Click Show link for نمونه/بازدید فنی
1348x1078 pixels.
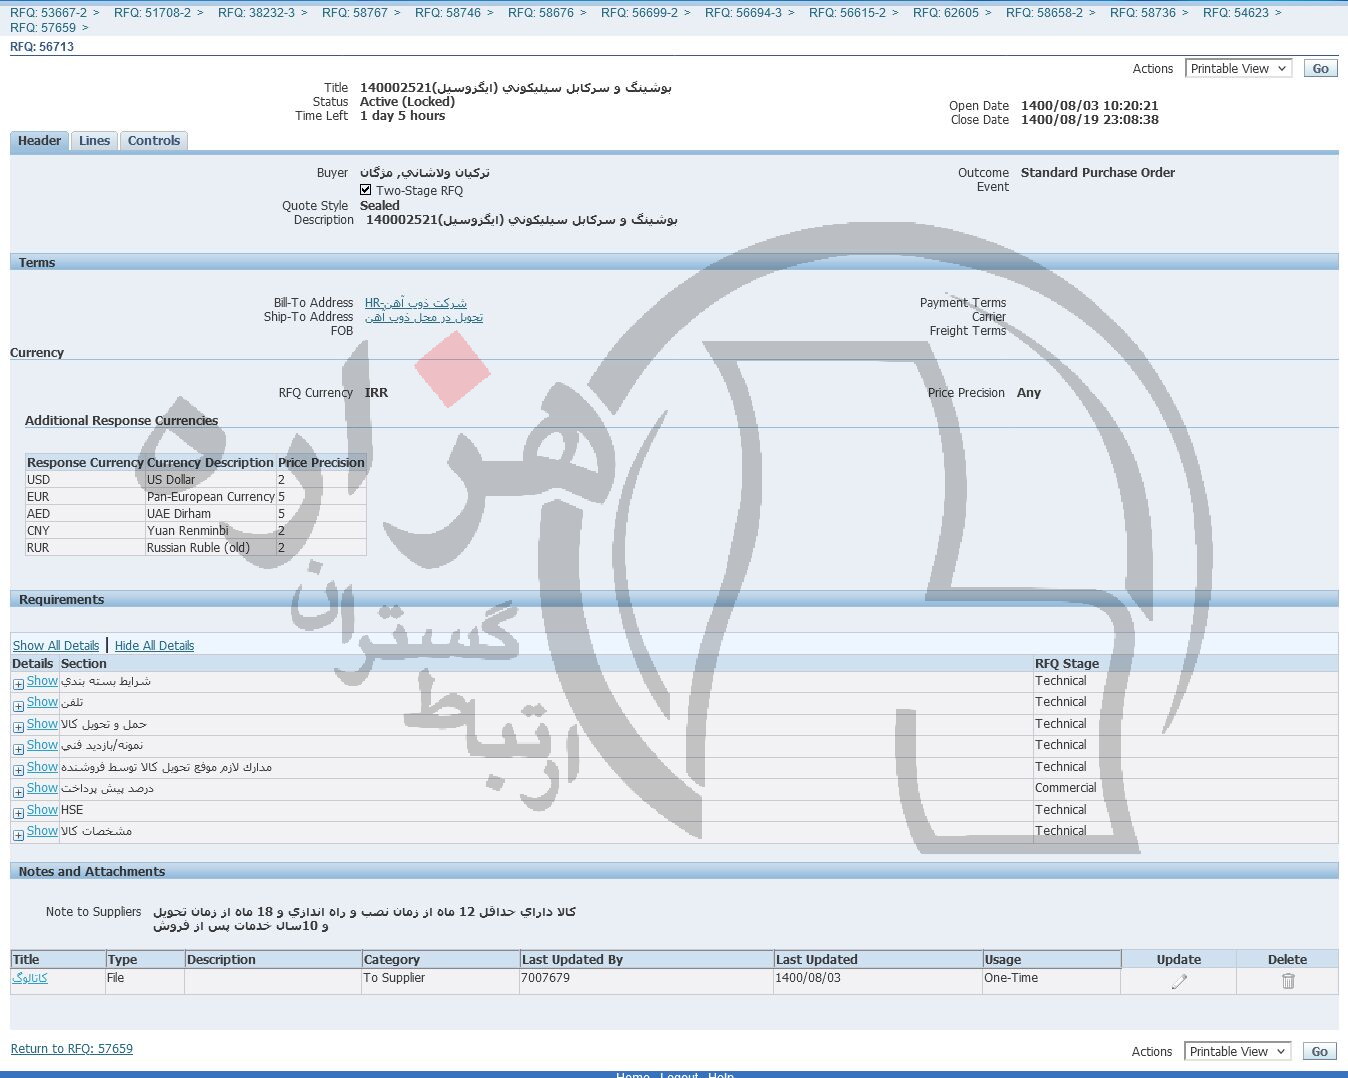42,745
